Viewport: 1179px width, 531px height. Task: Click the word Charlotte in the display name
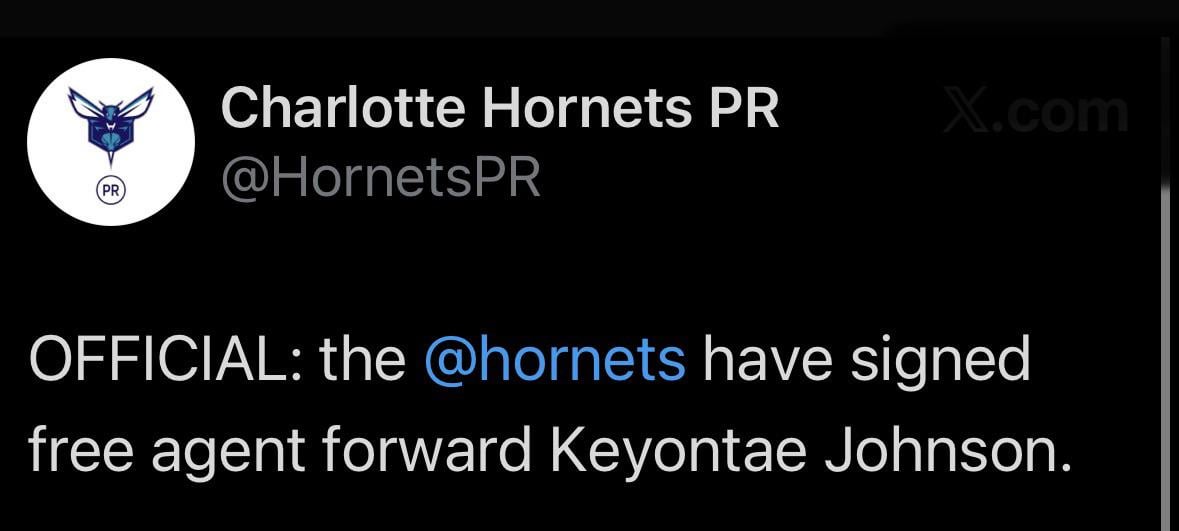340,108
